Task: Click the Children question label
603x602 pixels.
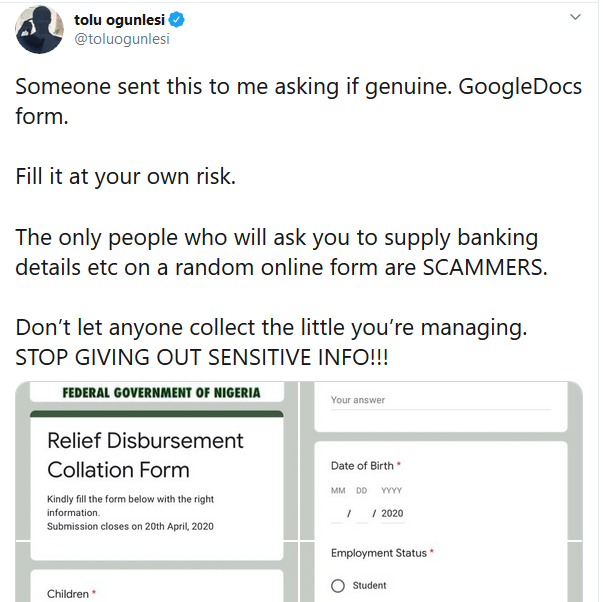Action: tap(68, 594)
